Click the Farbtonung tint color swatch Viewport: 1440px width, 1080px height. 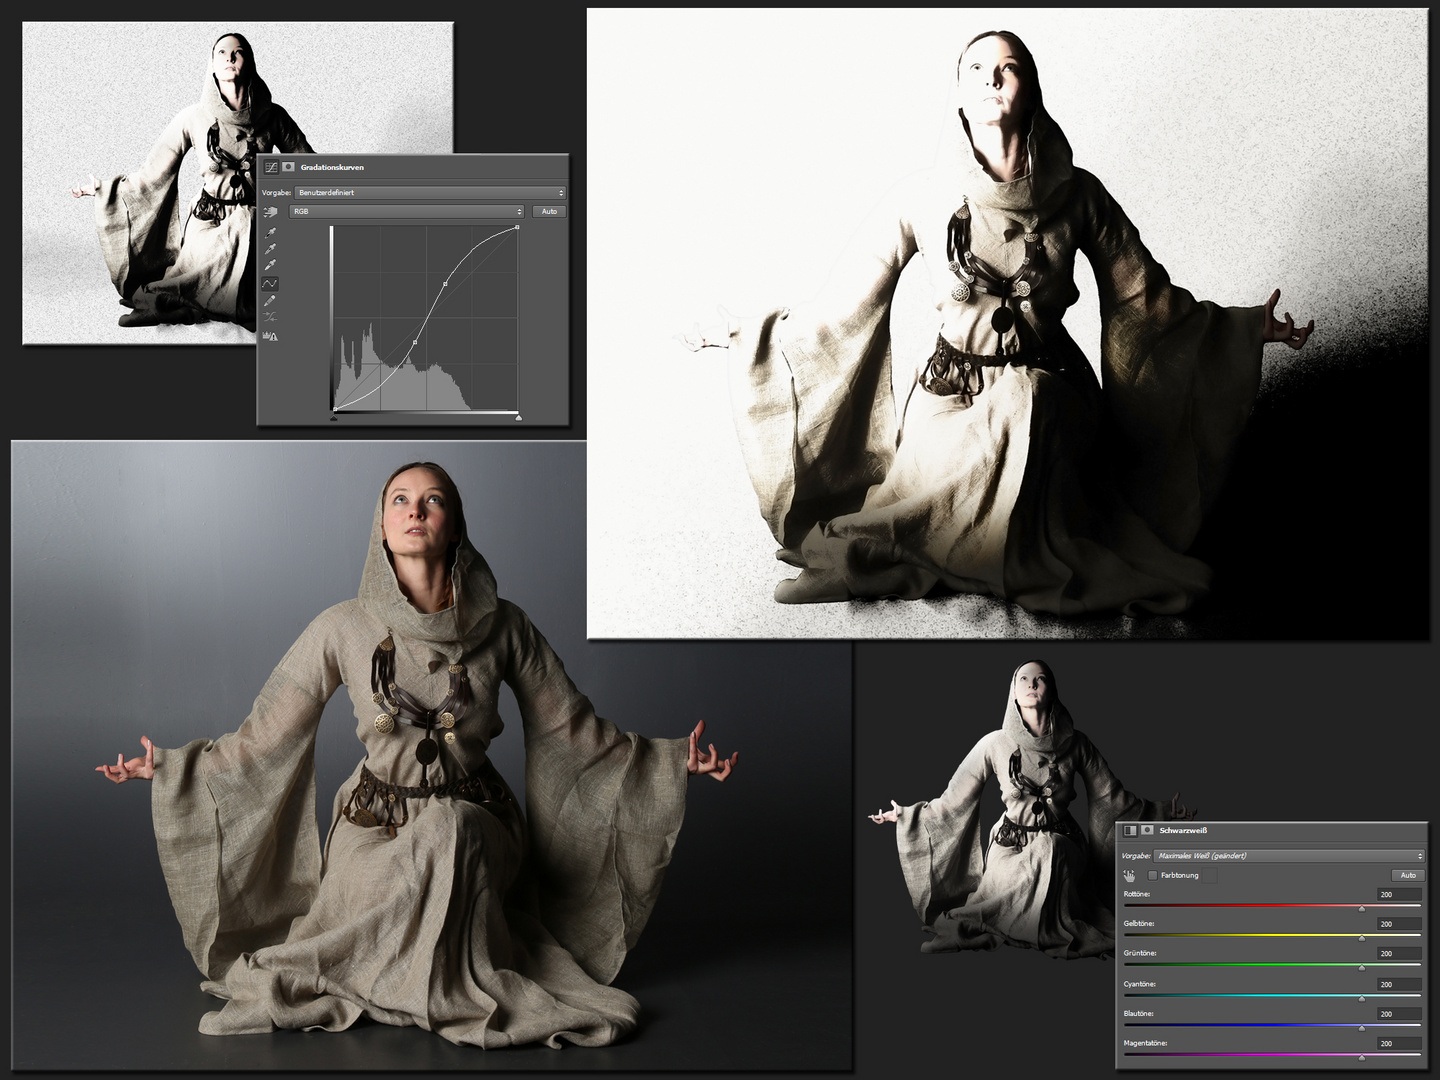click(1209, 876)
